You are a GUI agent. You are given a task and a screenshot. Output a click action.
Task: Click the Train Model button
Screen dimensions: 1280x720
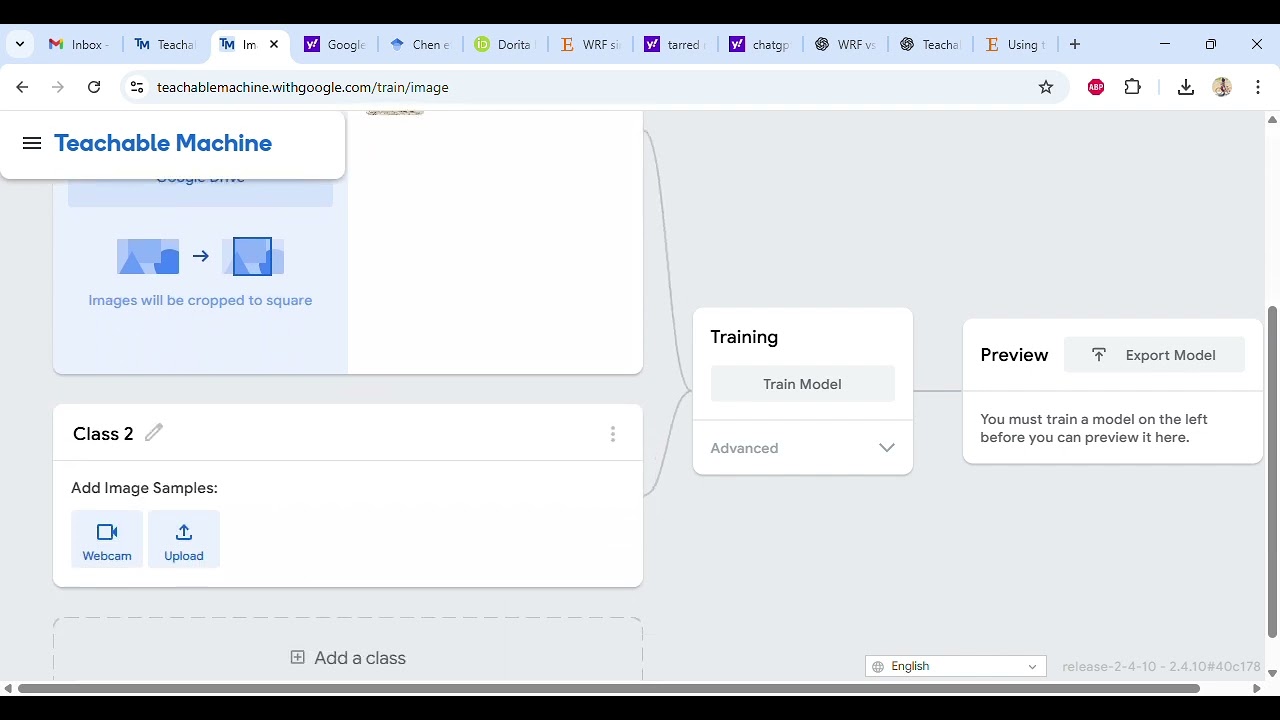coord(802,384)
